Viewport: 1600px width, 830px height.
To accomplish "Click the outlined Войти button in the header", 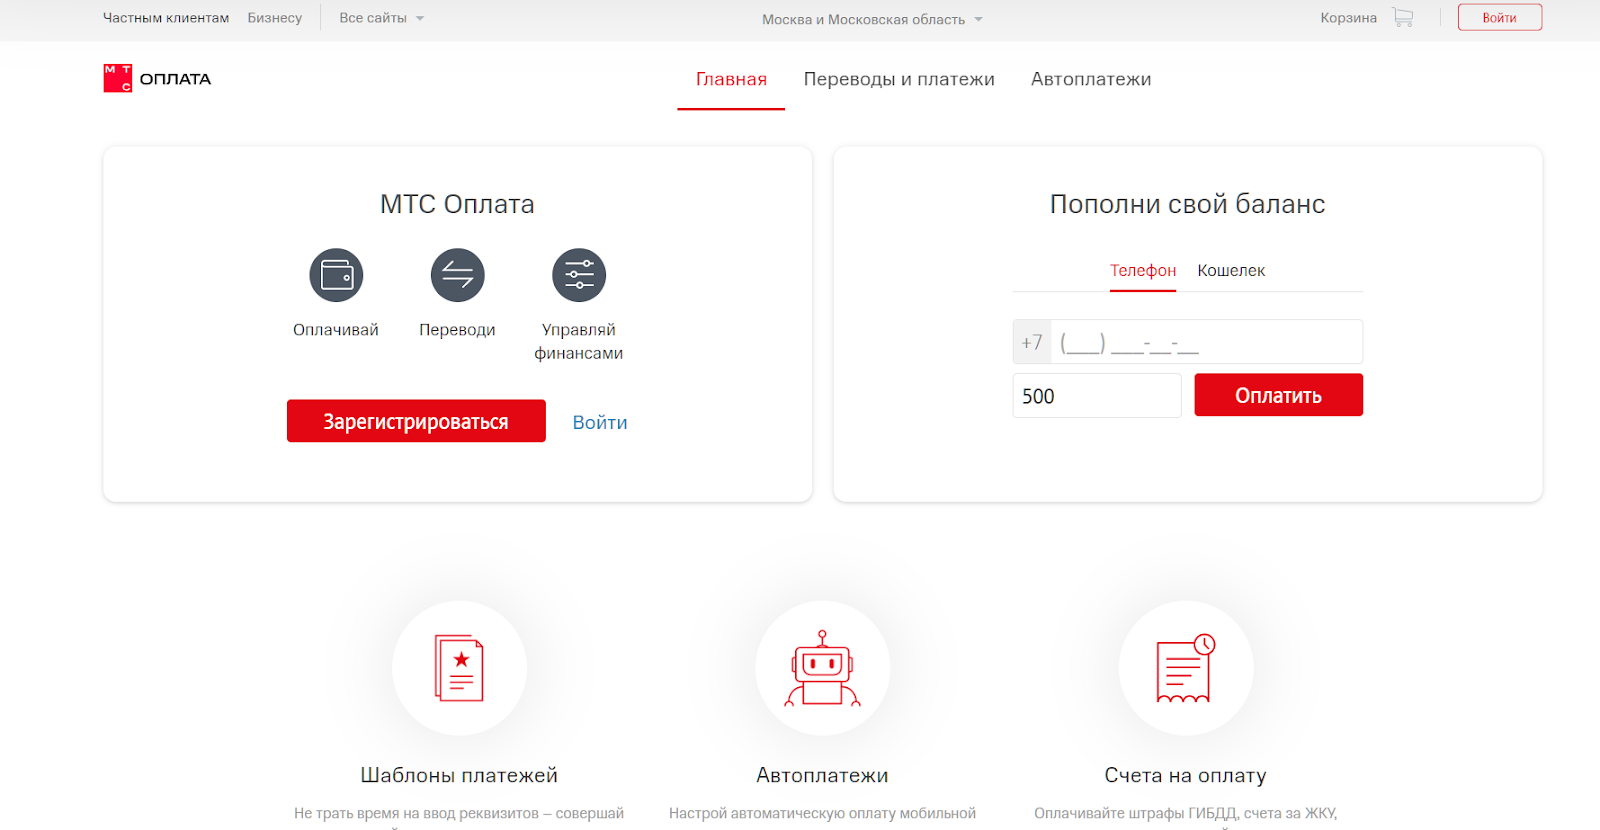I will pos(1499,18).
